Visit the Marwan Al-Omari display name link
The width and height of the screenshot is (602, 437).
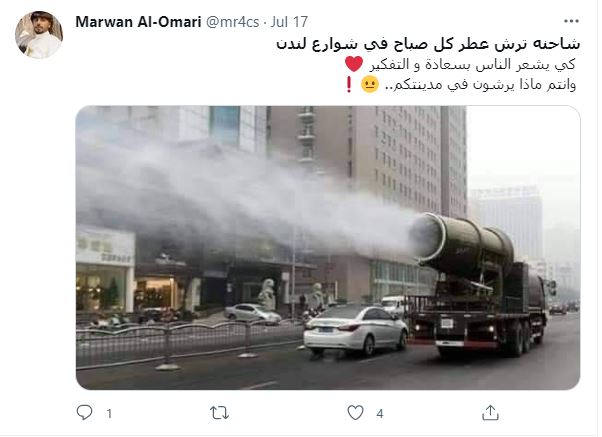[138, 22]
